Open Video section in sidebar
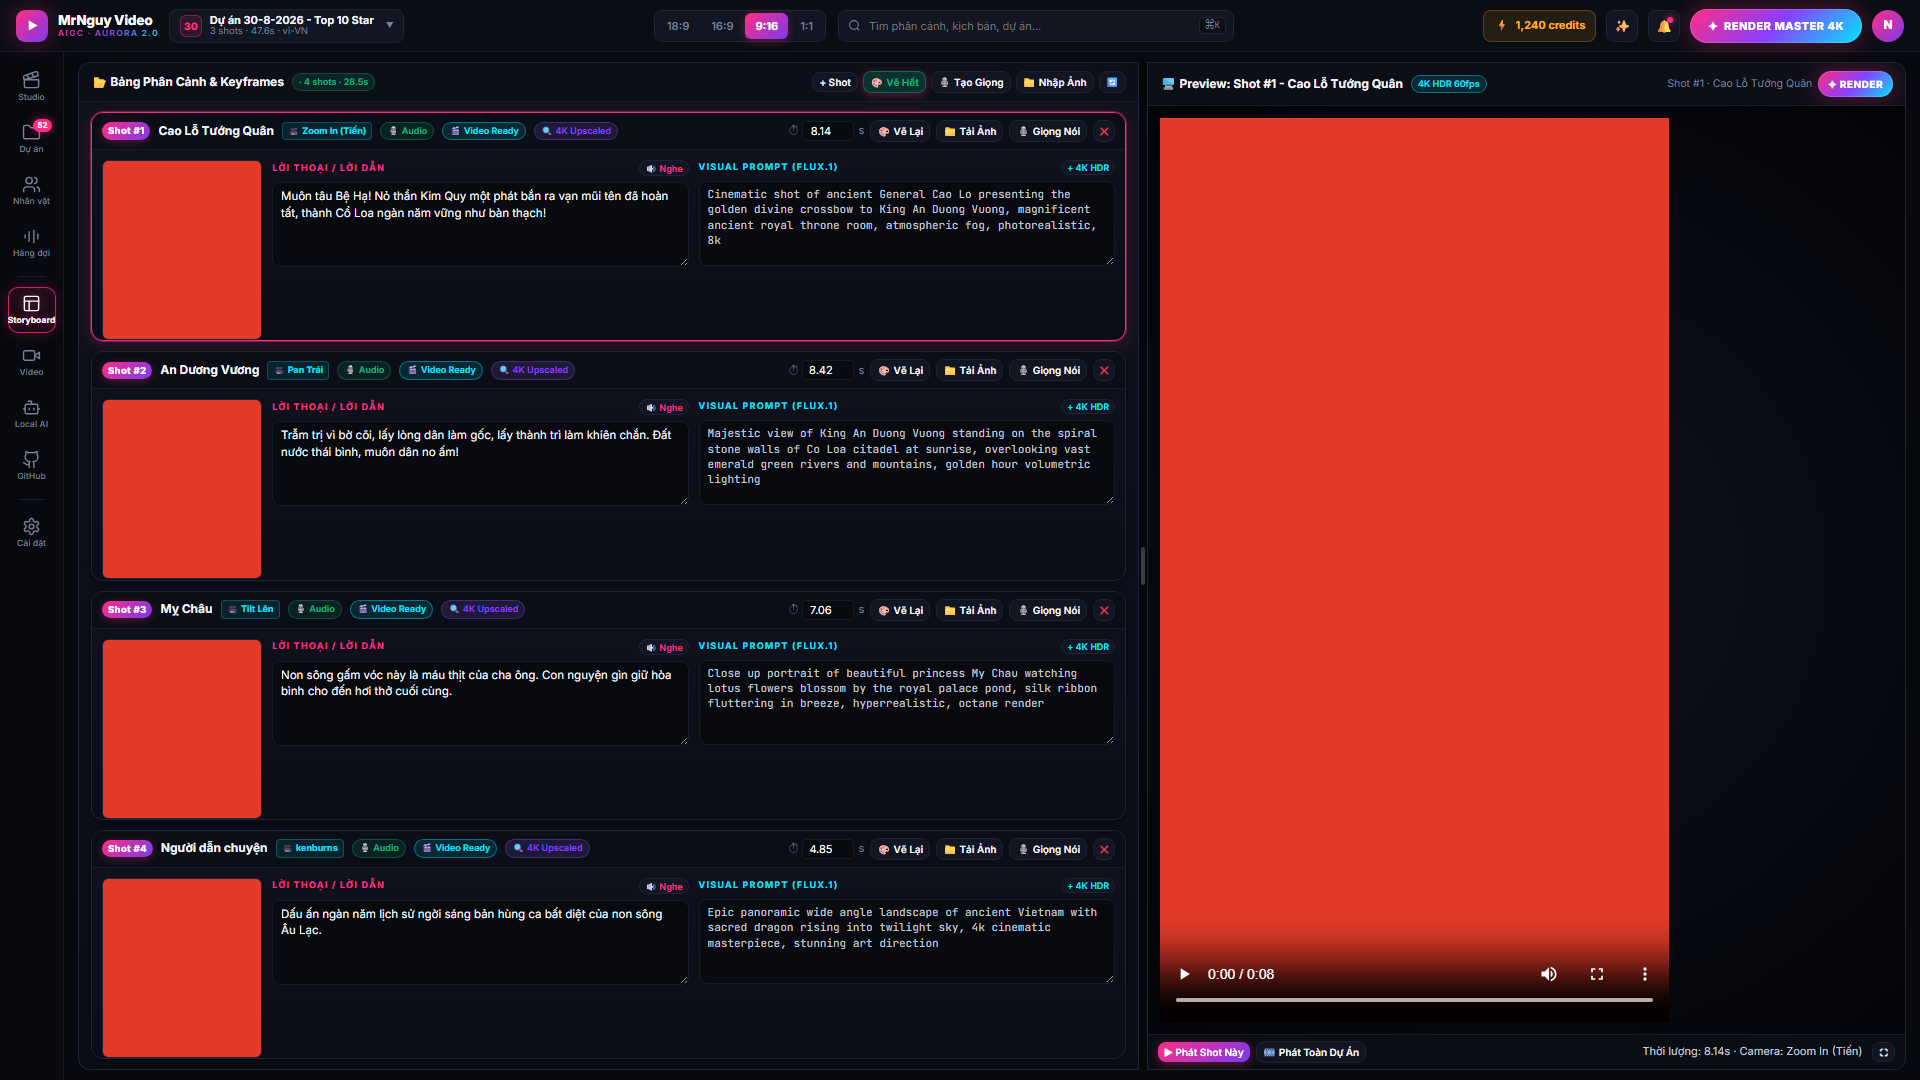 point(31,362)
